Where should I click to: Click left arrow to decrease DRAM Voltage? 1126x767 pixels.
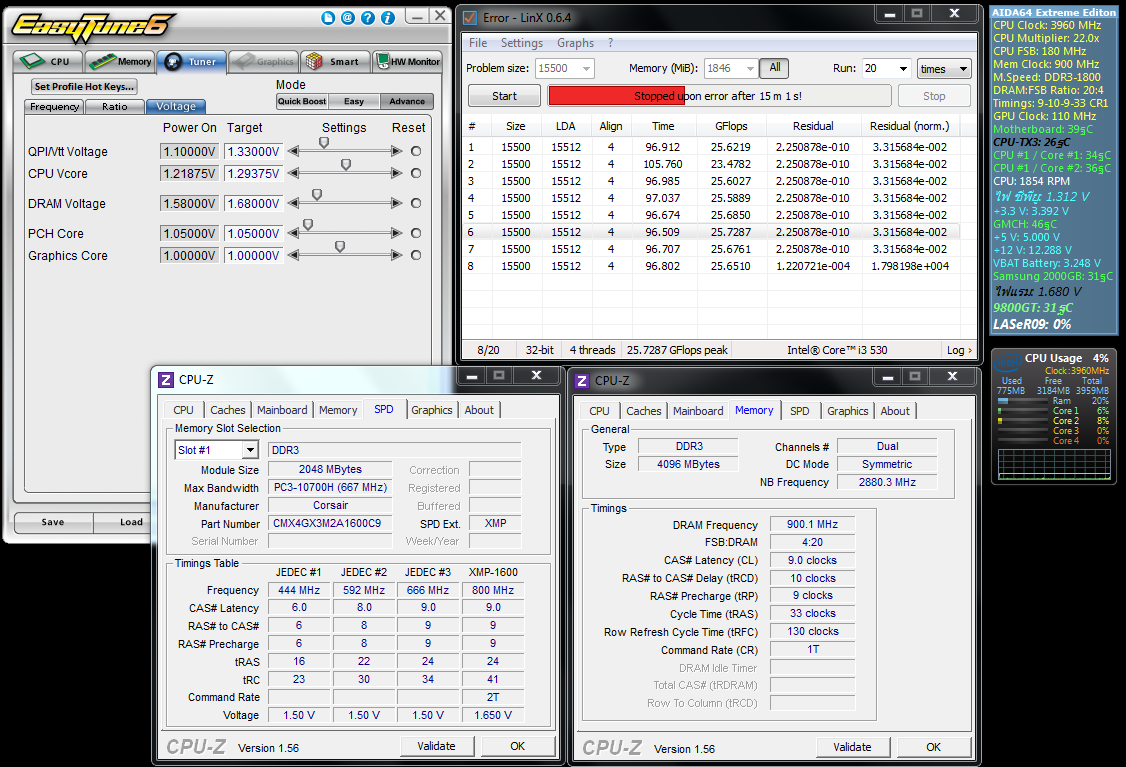point(294,203)
